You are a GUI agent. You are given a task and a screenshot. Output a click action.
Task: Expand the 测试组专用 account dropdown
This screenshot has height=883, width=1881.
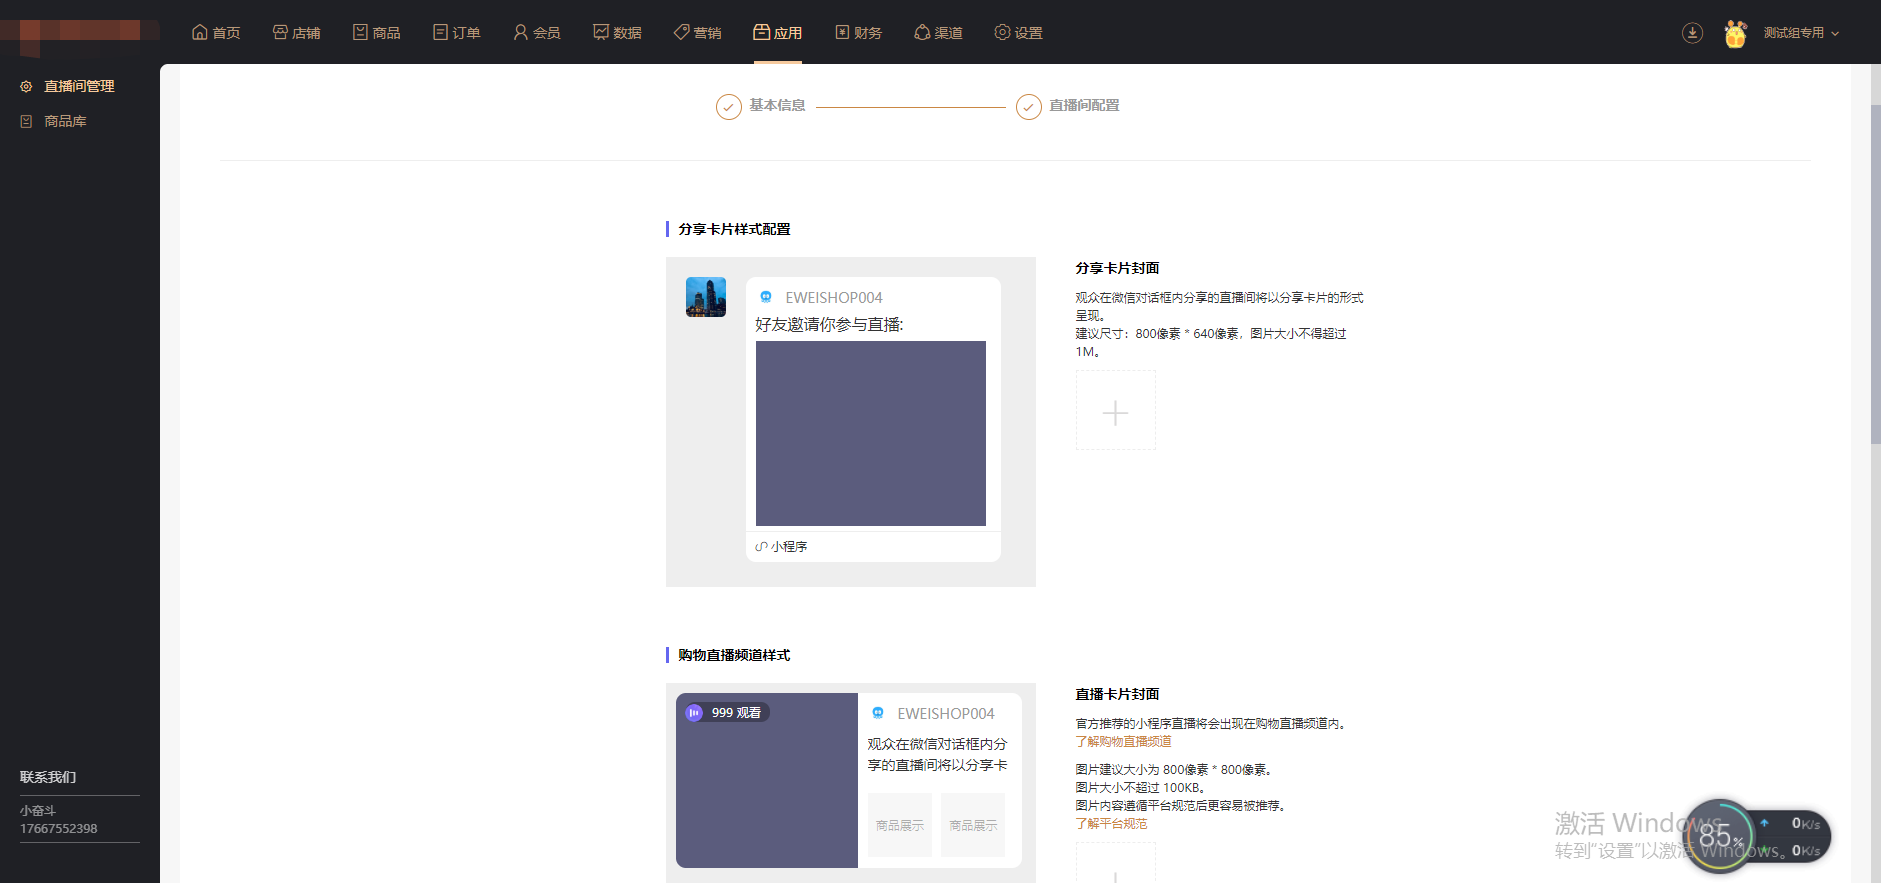[1801, 33]
